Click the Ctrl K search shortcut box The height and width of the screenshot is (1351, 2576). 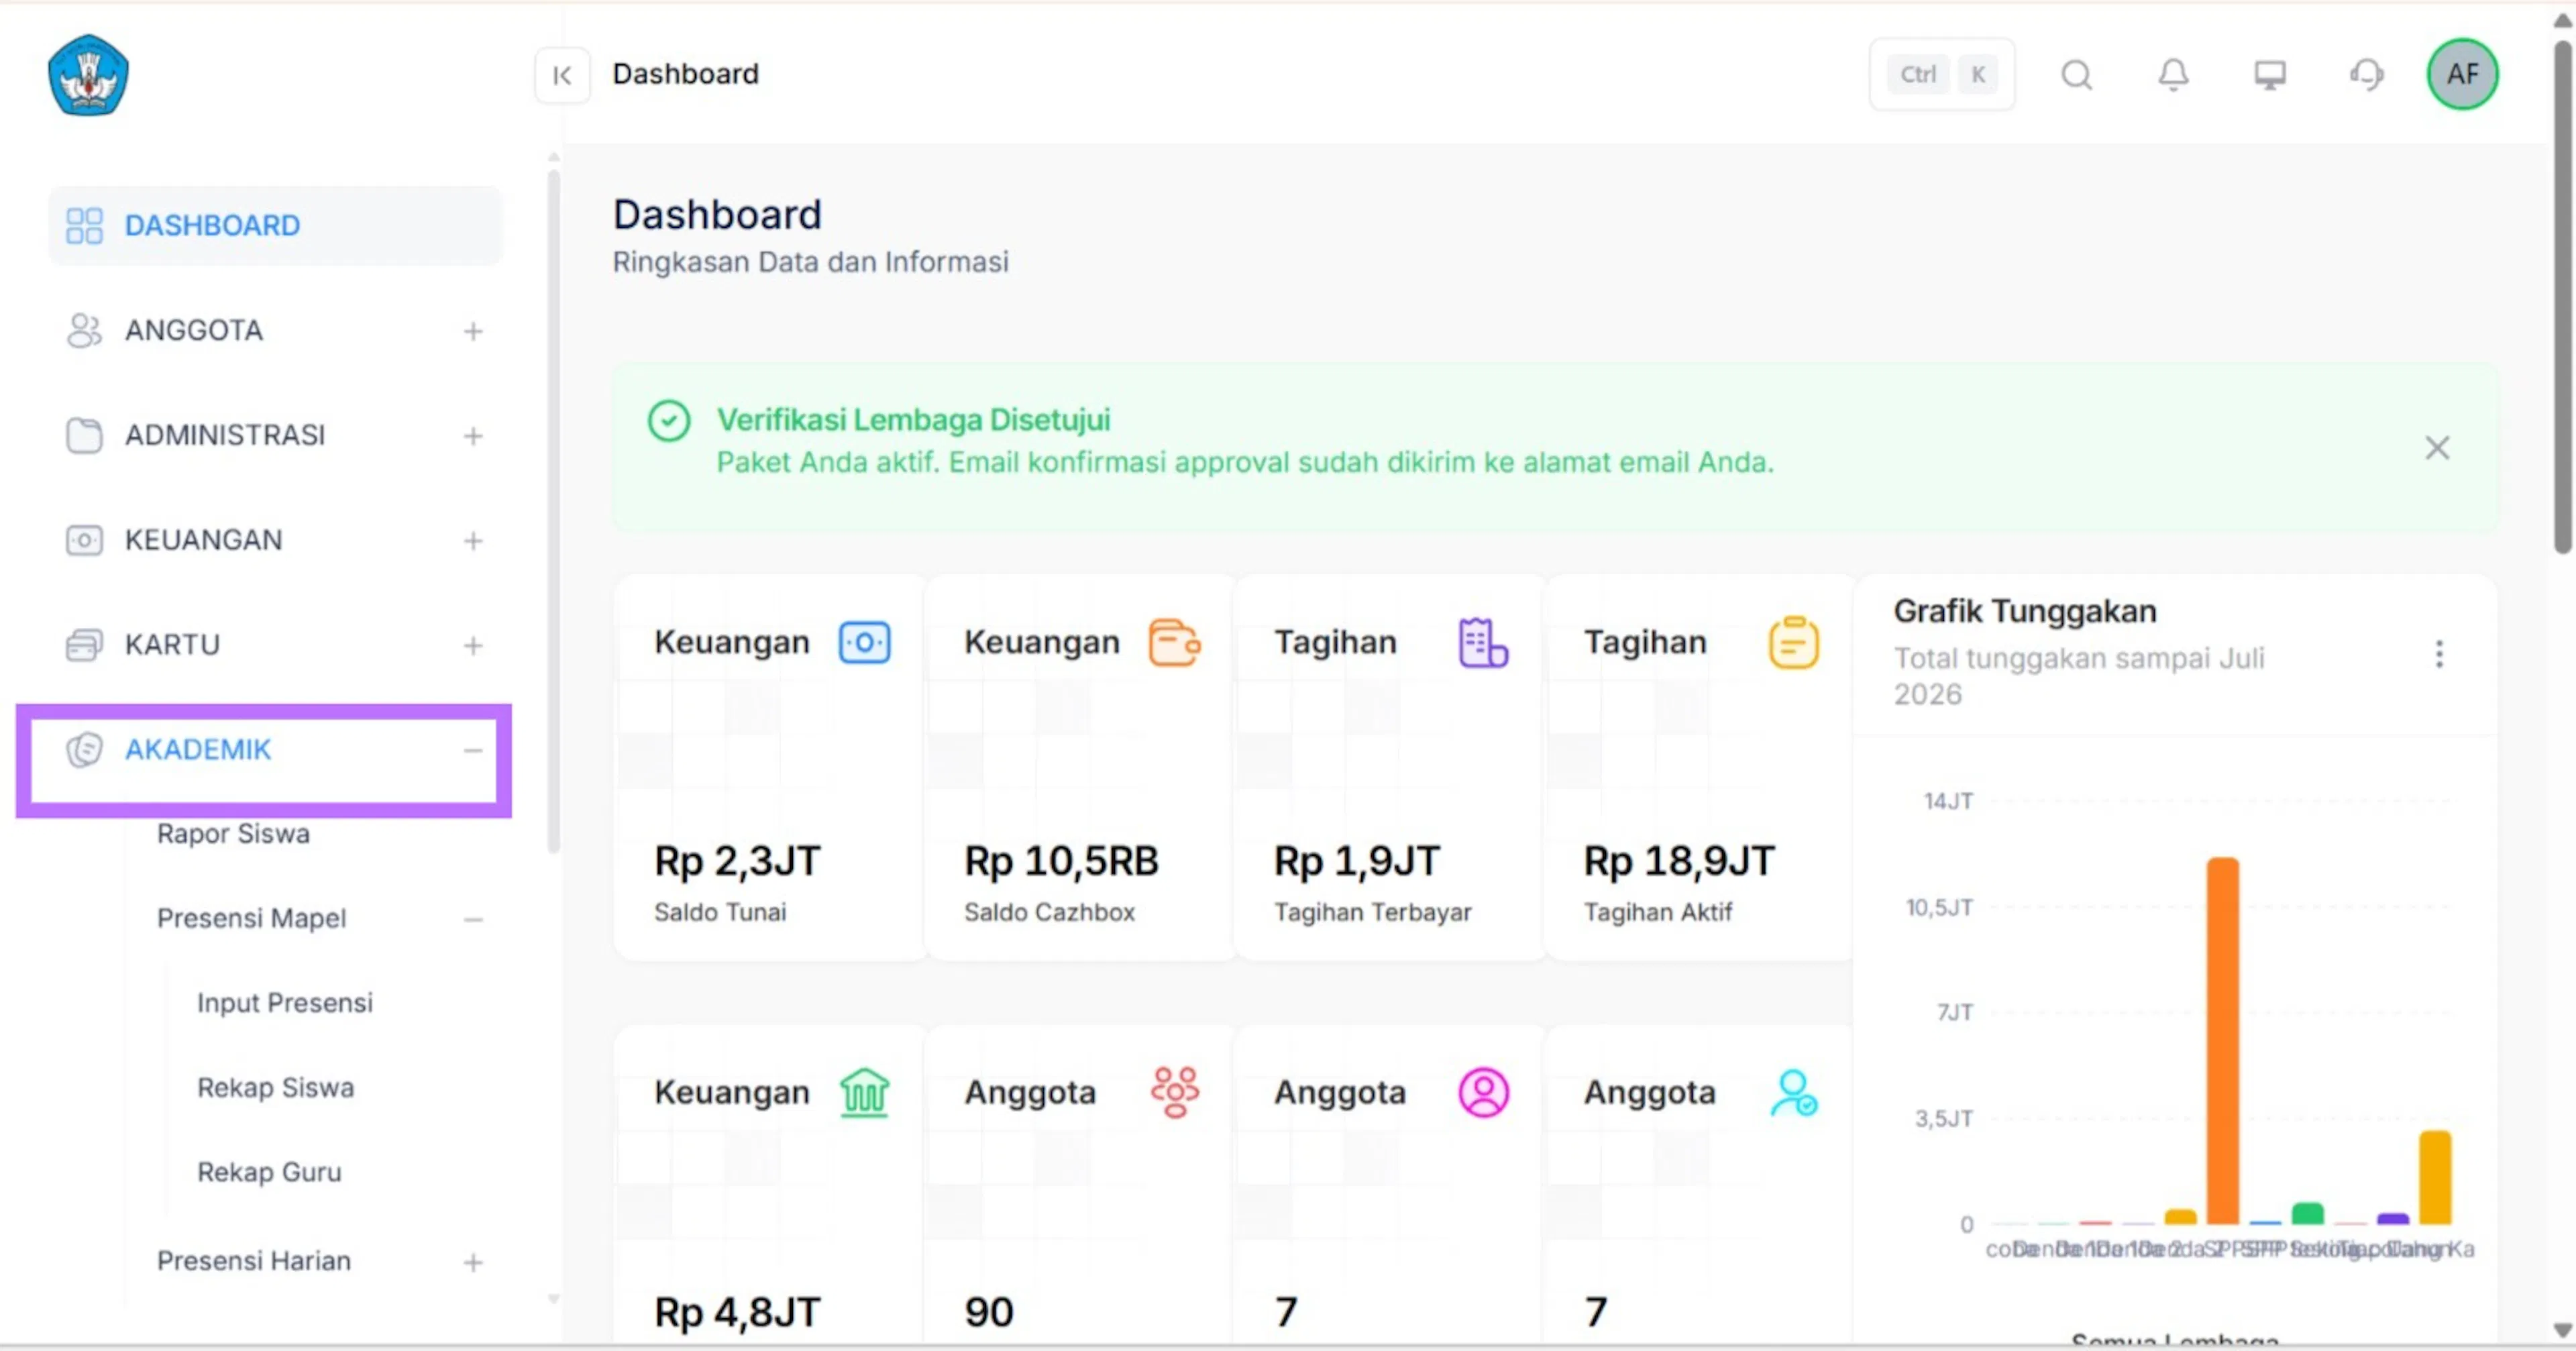point(1941,75)
